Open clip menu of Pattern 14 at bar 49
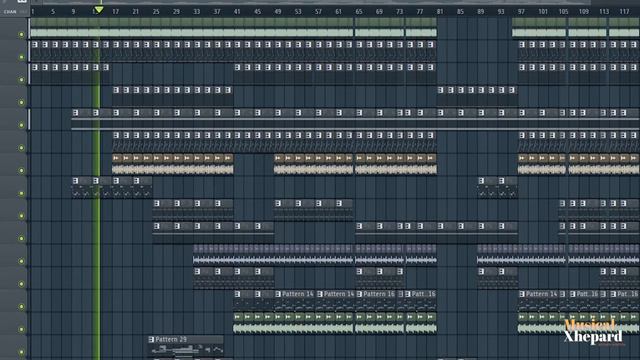The width and height of the screenshot is (640, 360). tap(278, 294)
